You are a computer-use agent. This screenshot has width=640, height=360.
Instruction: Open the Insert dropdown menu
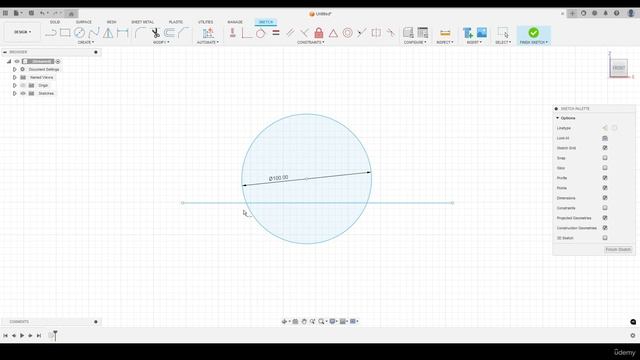(474, 42)
